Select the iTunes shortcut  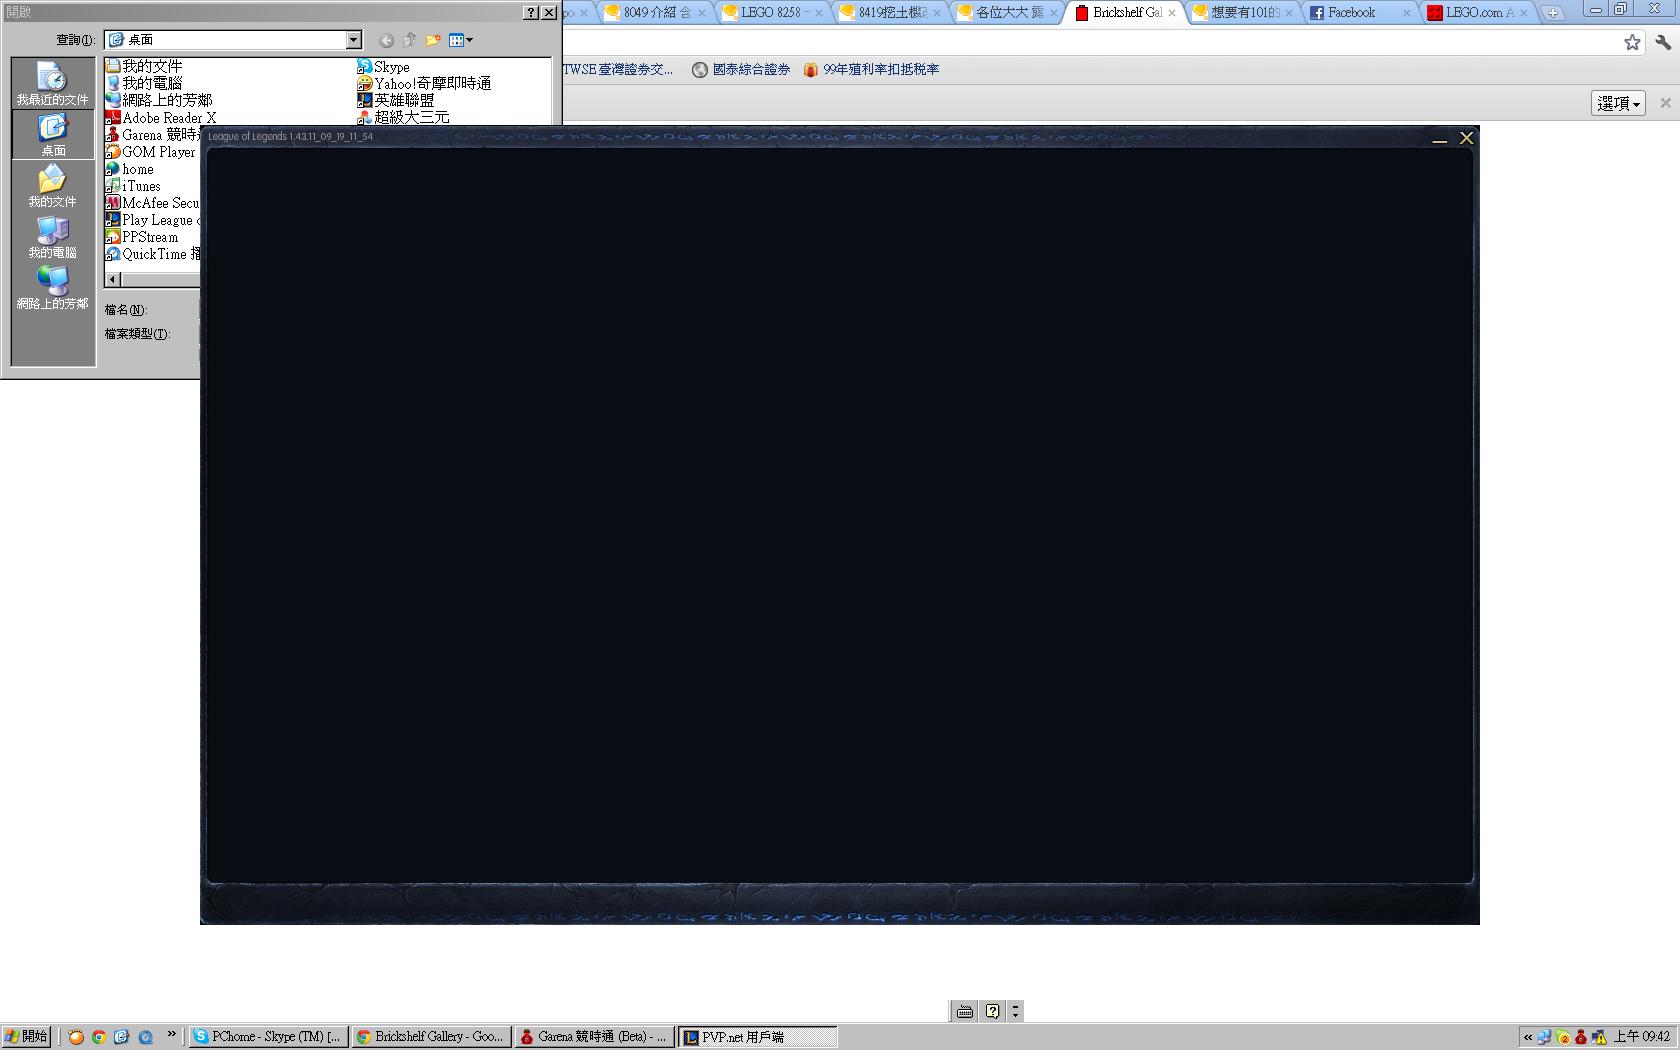(x=133, y=186)
